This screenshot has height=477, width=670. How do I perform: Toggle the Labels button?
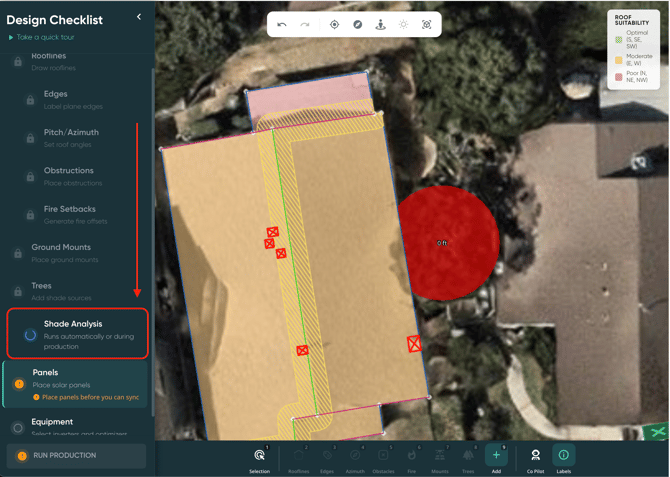[x=563, y=458]
